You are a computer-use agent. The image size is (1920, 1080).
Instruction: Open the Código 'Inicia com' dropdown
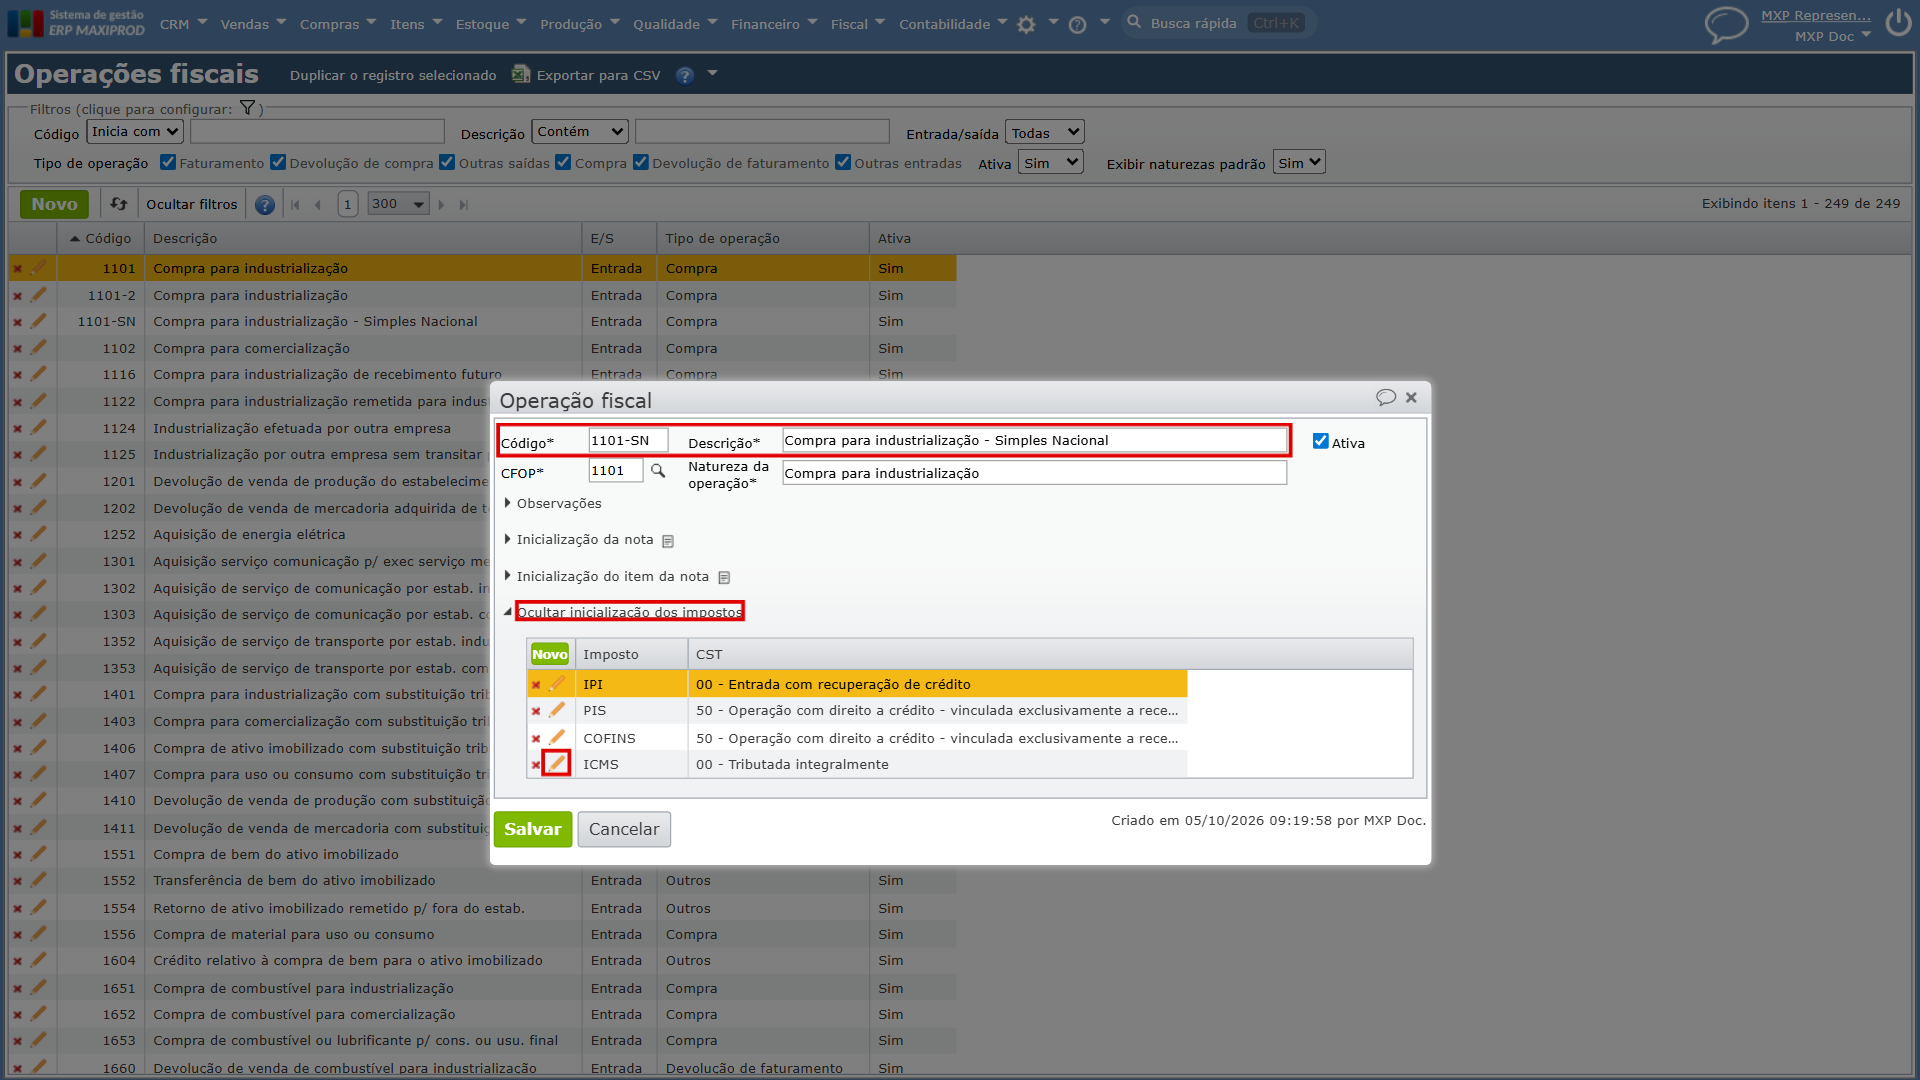(135, 131)
